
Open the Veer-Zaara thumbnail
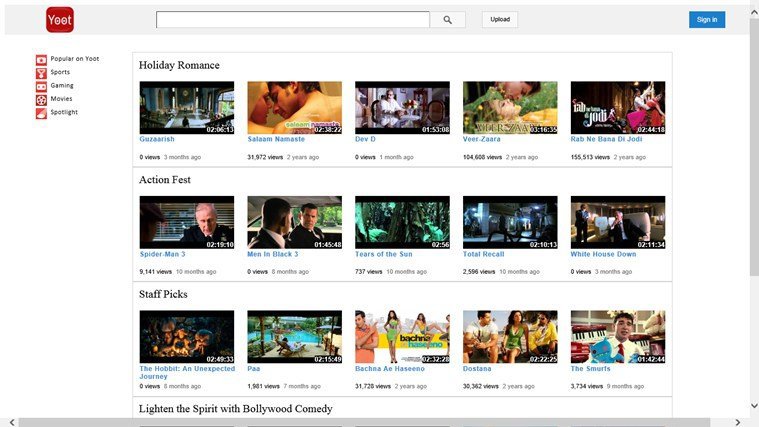510,107
